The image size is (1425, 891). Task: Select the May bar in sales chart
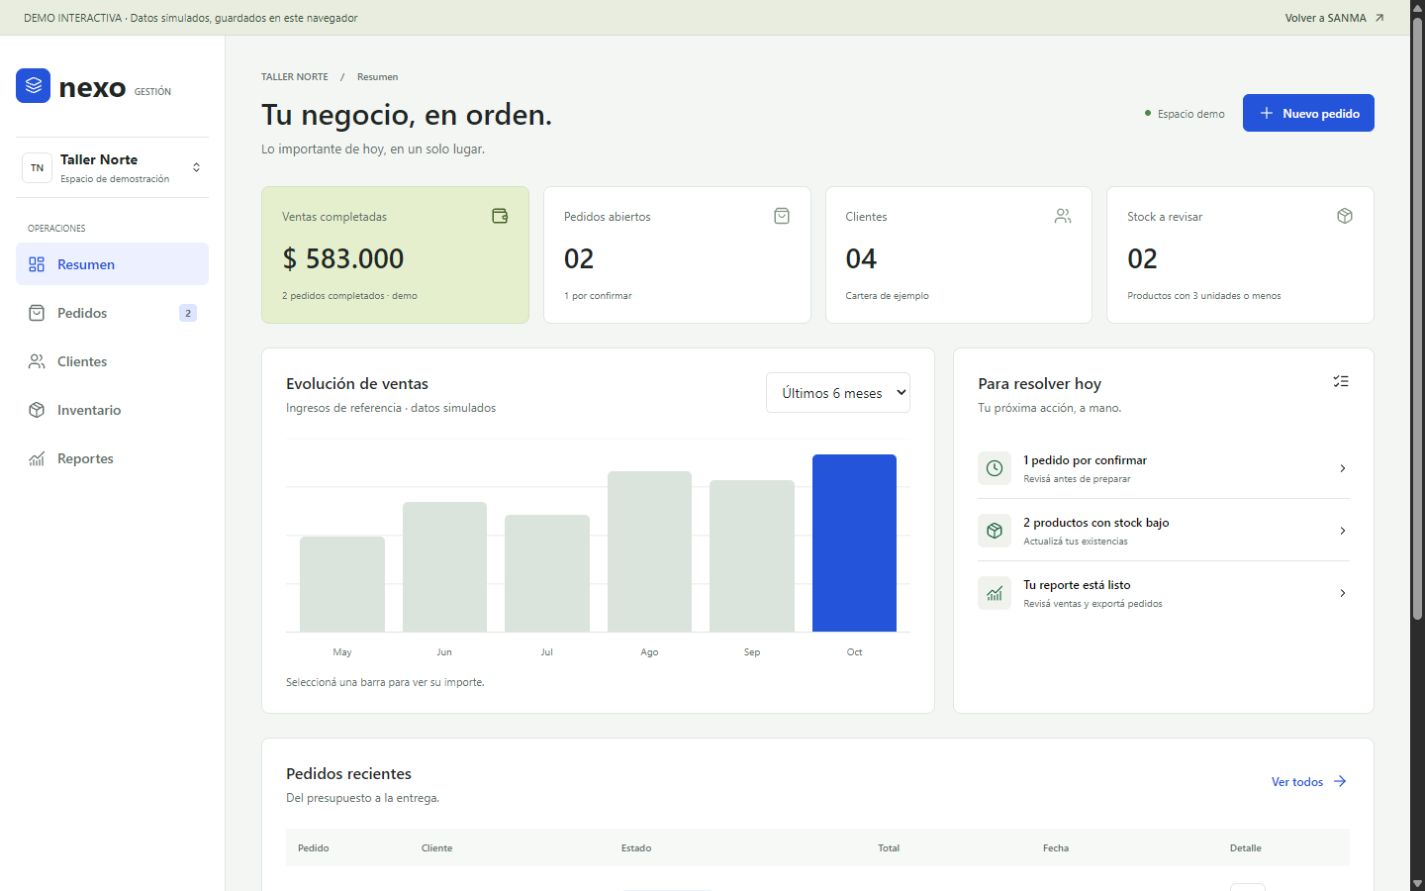pyautogui.click(x=342, y=584)
